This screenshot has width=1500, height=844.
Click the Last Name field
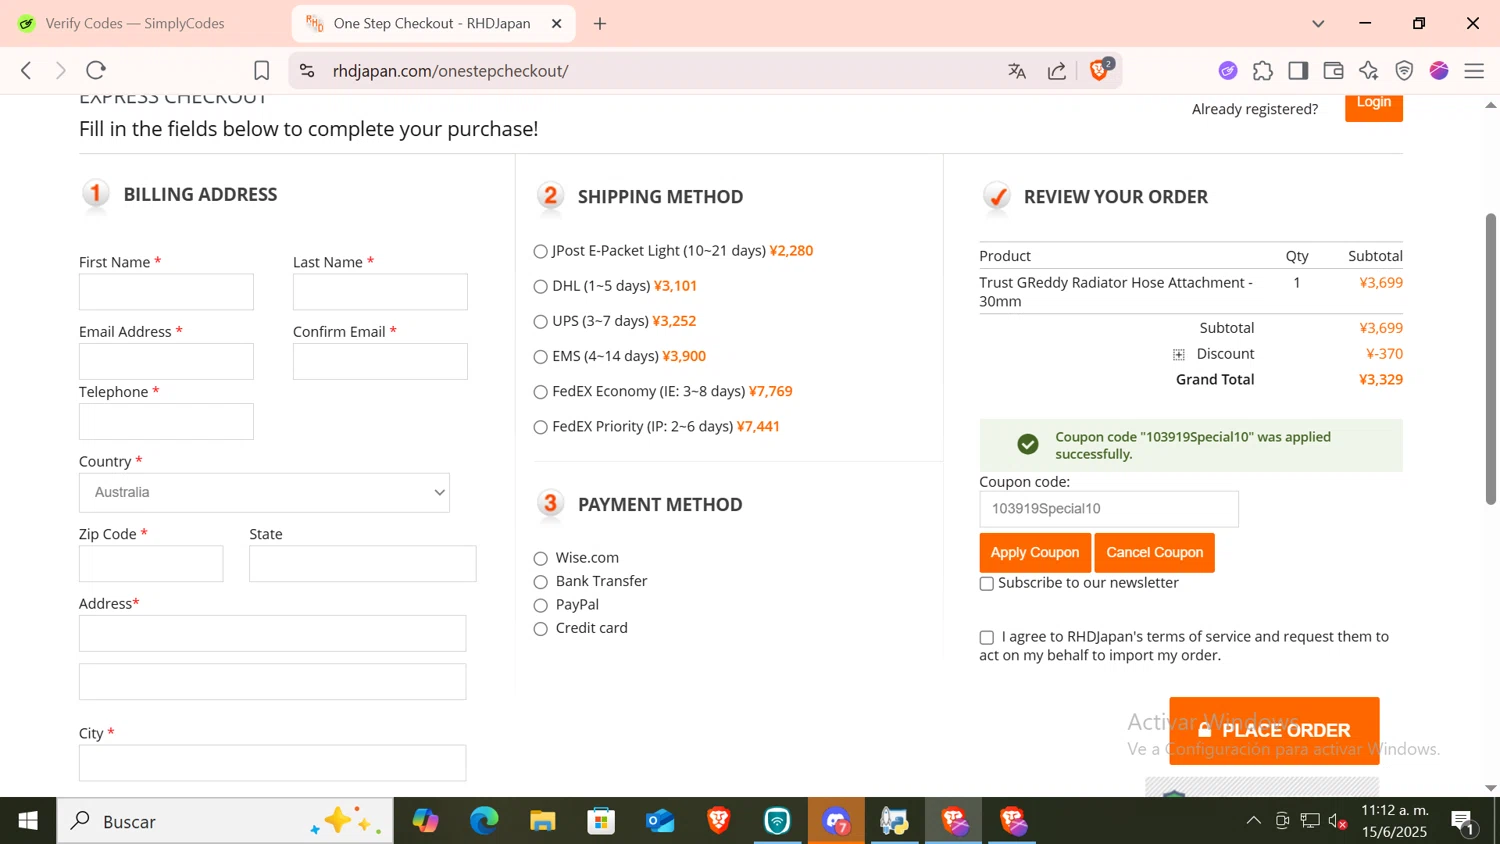pyautogui.click(x=380, y=292)
